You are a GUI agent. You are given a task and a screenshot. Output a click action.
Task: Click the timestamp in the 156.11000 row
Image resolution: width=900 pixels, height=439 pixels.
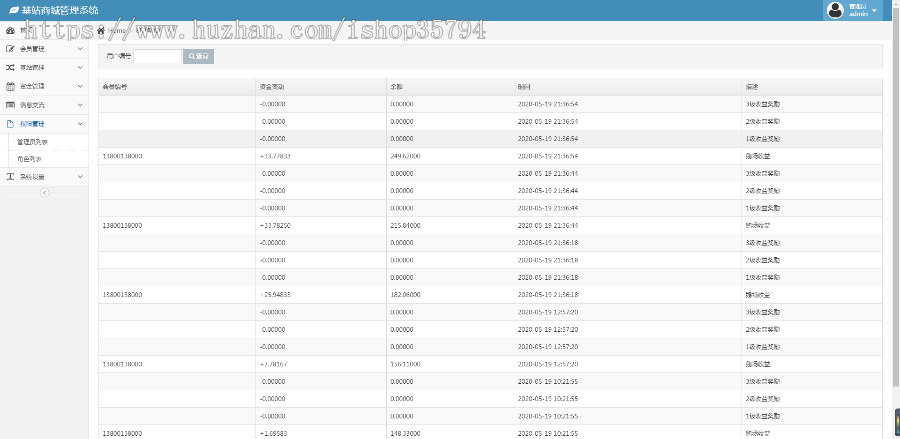coord(548,364)
